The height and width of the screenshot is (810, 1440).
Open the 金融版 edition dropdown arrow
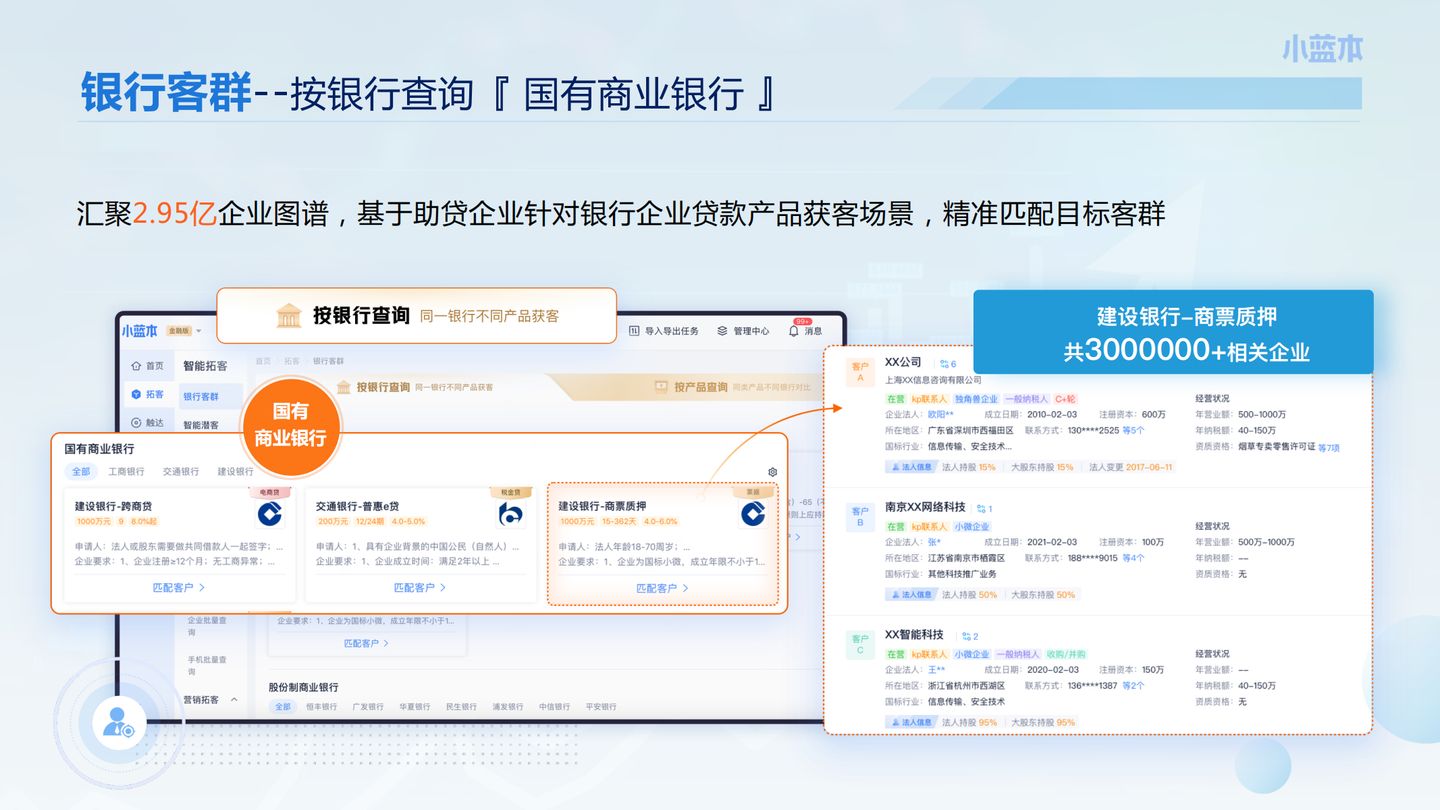[199, 331]
